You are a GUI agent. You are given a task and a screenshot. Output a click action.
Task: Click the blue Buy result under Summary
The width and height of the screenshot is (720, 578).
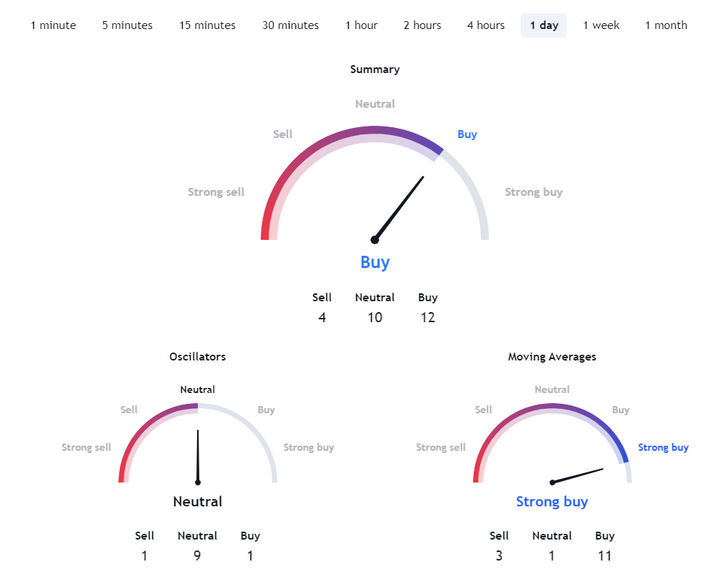(375, 262)
